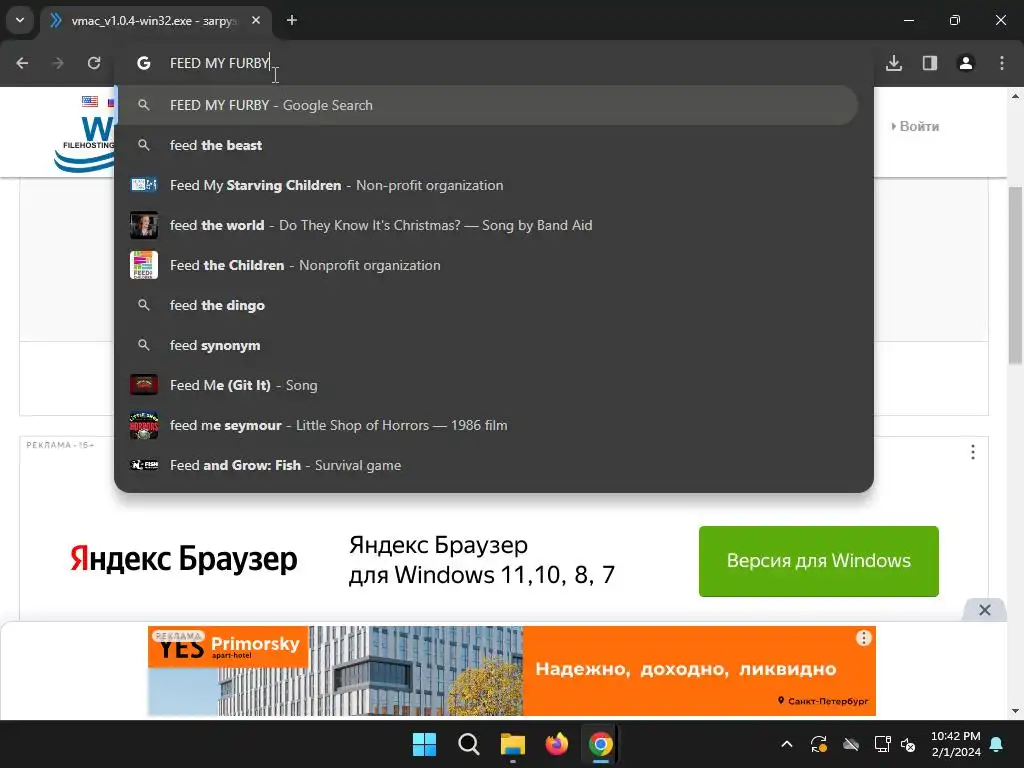Select Feed the Children nonprofit suggestion
This screenshot has height=768, width=1024.
tap(487, 265)
